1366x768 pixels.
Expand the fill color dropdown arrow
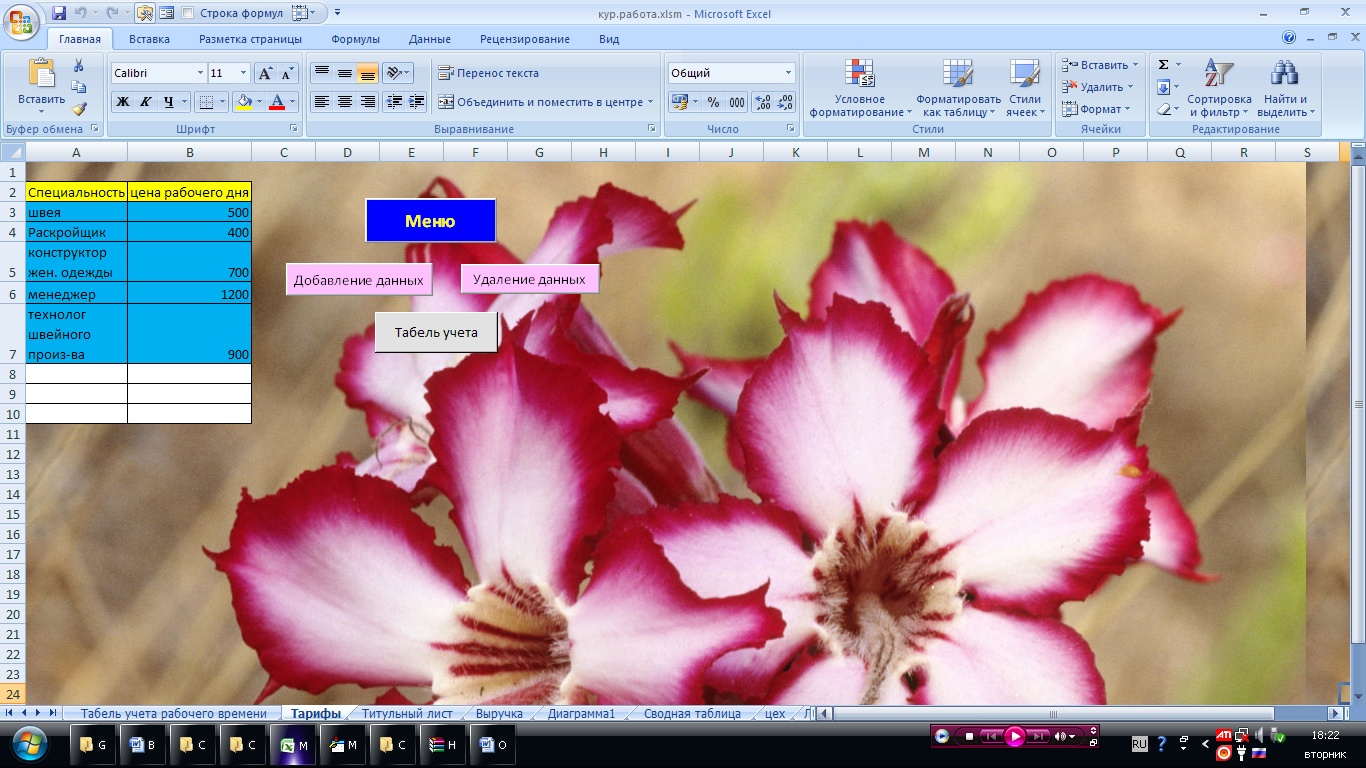click(x=260, y=102)
